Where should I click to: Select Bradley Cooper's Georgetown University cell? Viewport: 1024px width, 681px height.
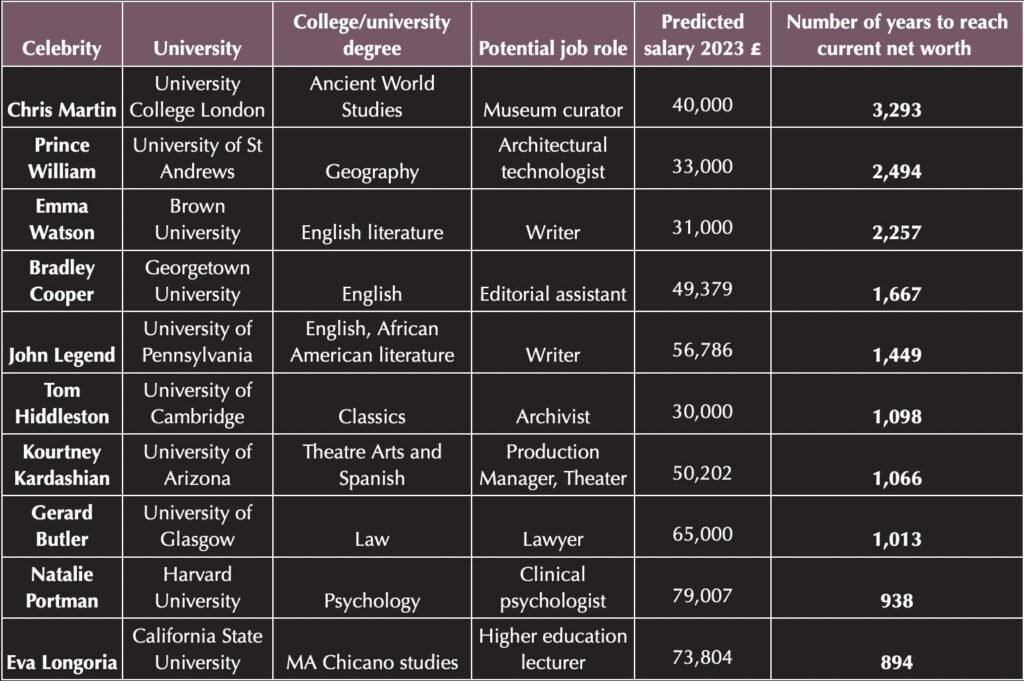tap(198, 281)
